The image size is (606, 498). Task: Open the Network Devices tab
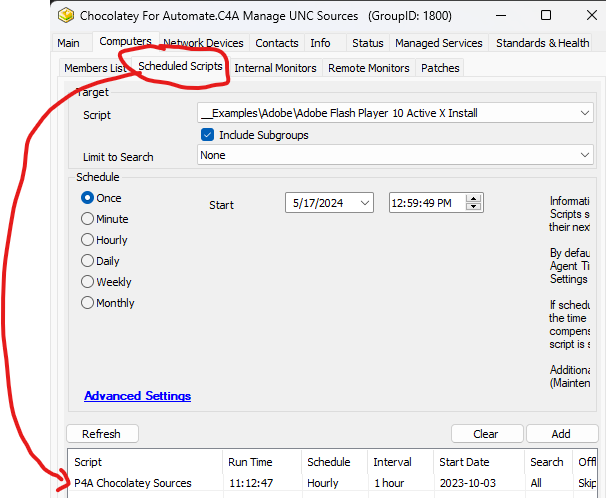coord(203,43)
